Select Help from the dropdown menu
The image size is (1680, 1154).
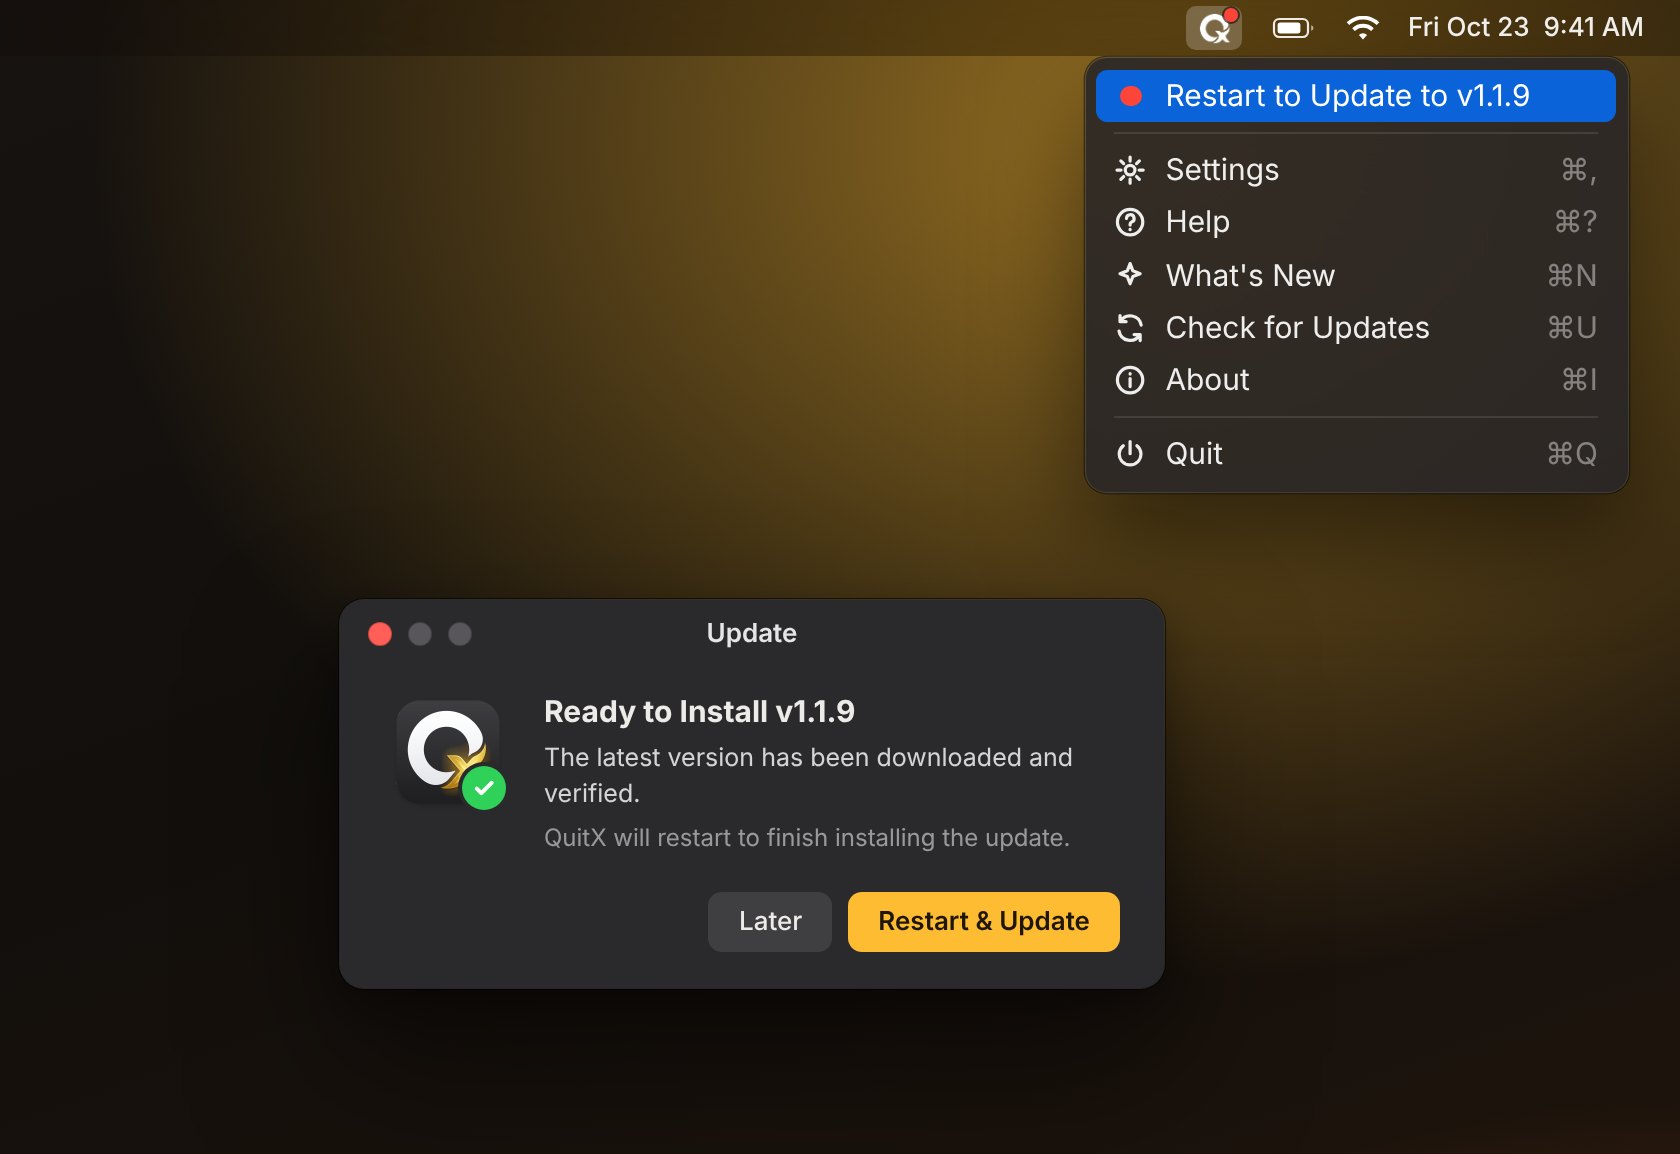pyautogui.click(x=1356, y=222)
